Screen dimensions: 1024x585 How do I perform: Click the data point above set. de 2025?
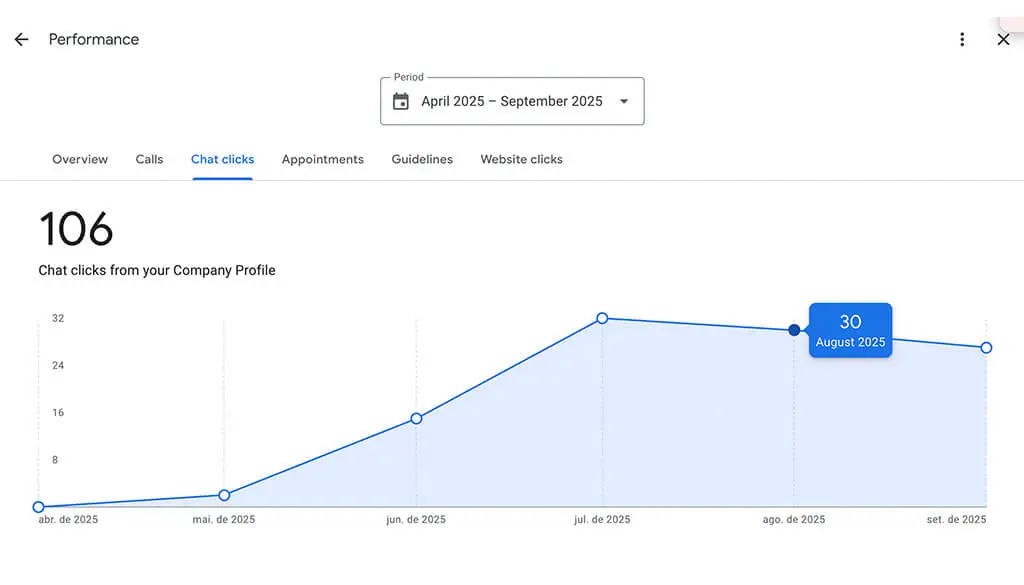coord(986,348)
